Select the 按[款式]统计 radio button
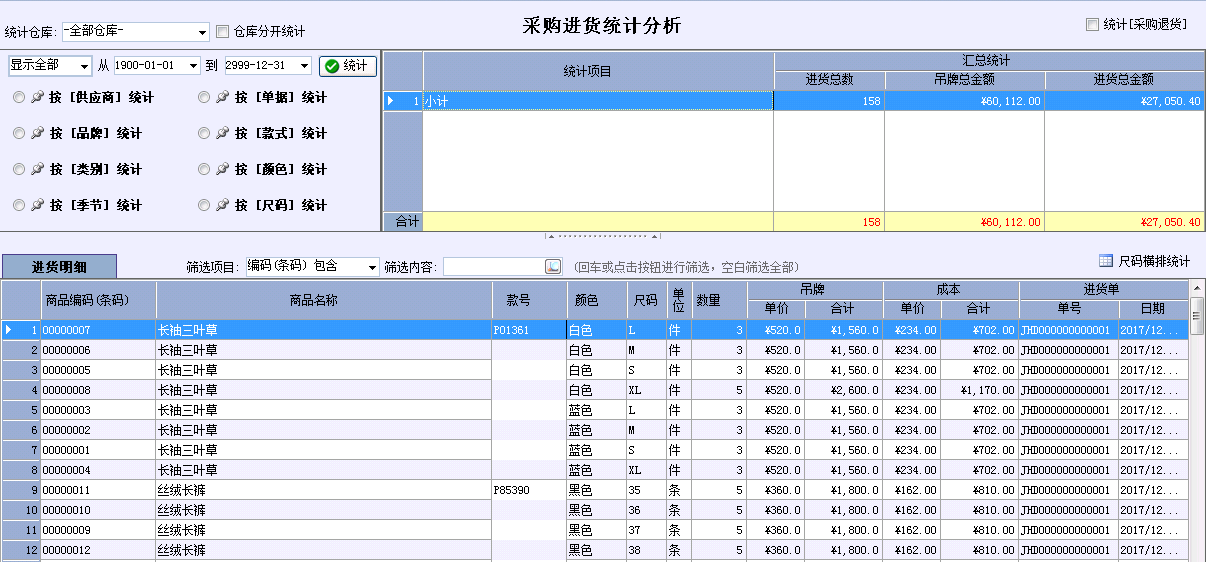 (x=204, y=133)
